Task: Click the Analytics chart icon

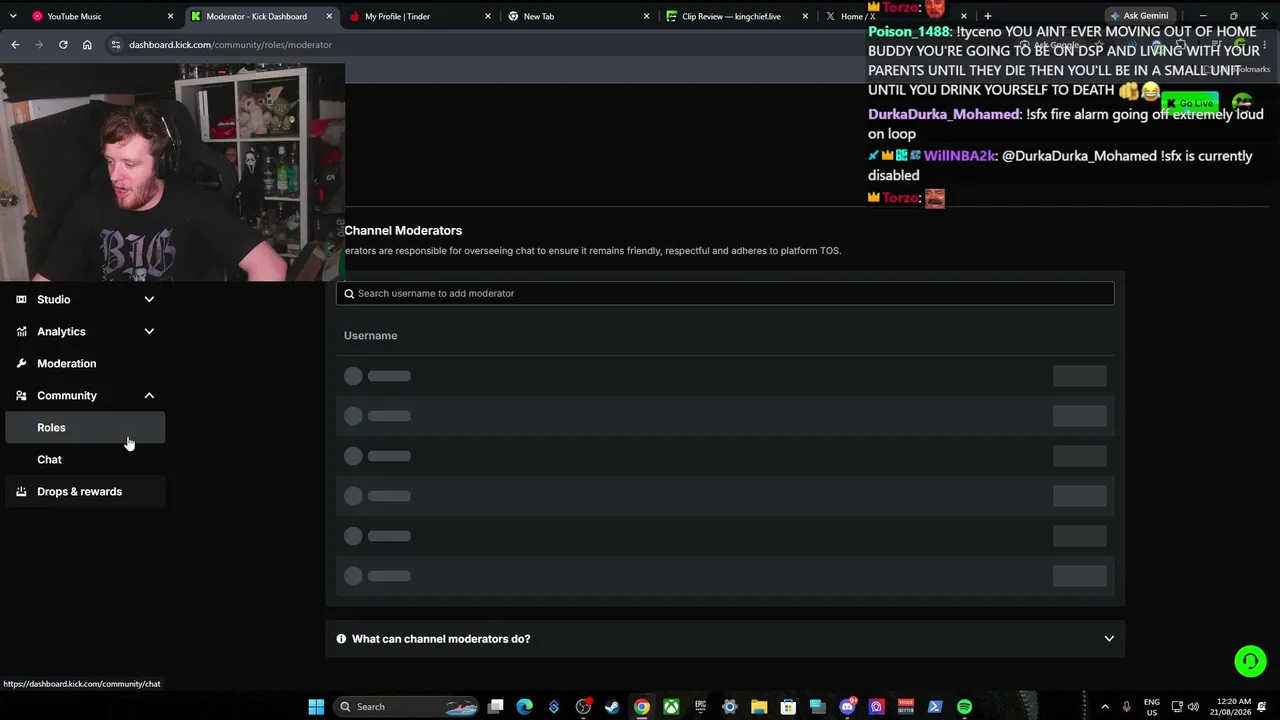Action: [x=21, y=331]
